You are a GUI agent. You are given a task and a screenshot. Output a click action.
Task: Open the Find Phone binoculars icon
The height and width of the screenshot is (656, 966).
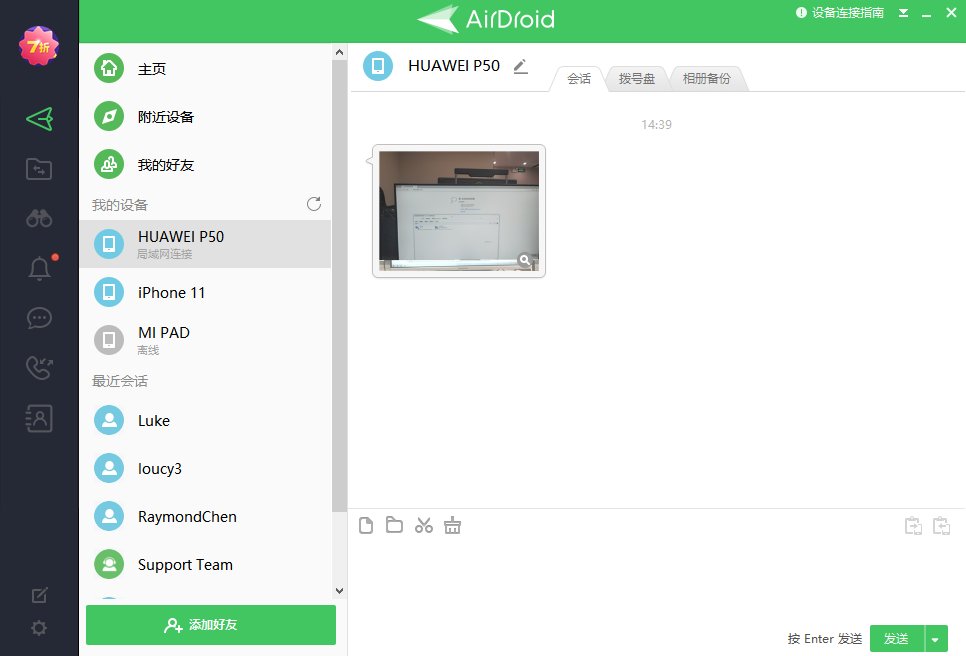[x=39, y=218]
